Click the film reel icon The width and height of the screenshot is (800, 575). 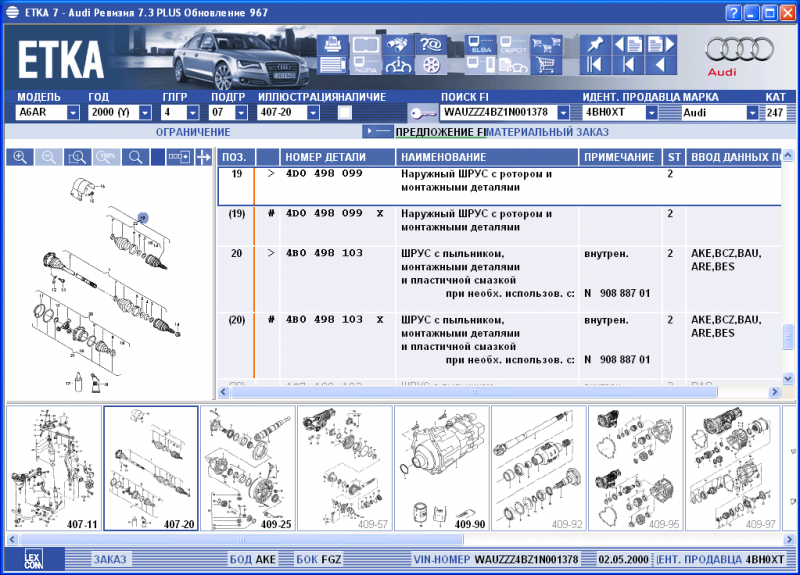click(x=431, y=65)
